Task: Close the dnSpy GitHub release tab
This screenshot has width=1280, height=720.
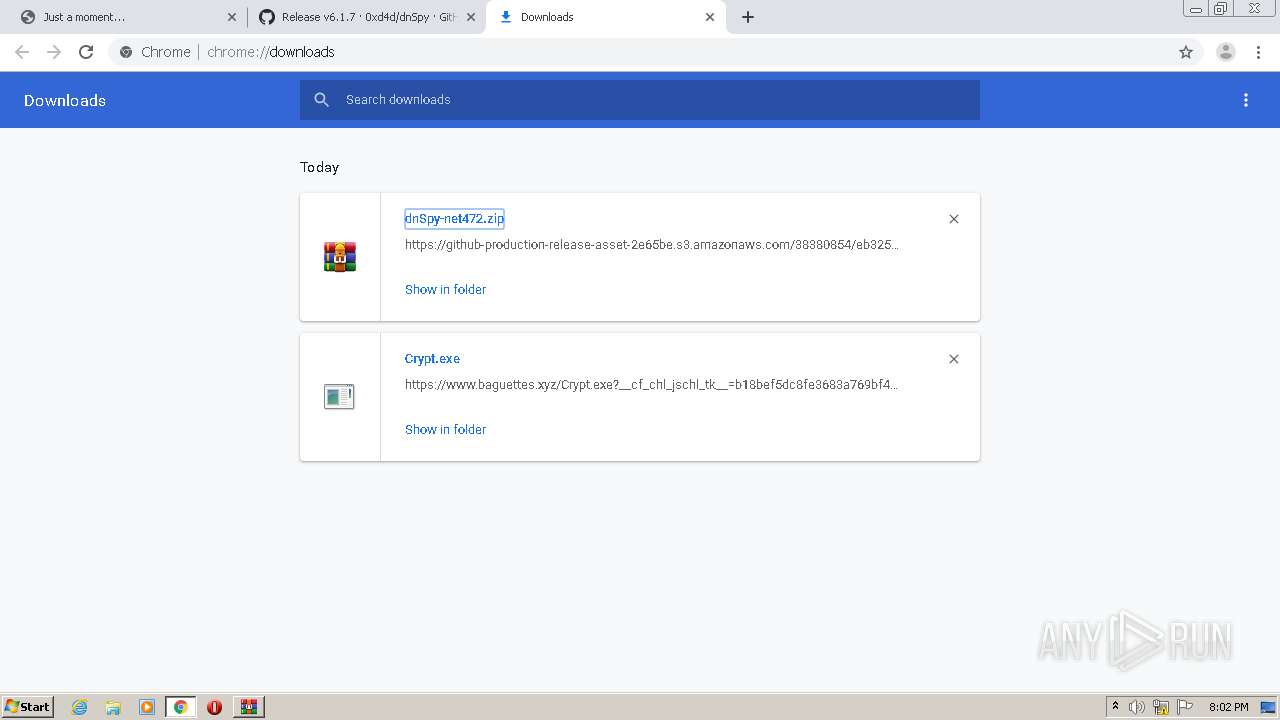Action: coord(471,17)
